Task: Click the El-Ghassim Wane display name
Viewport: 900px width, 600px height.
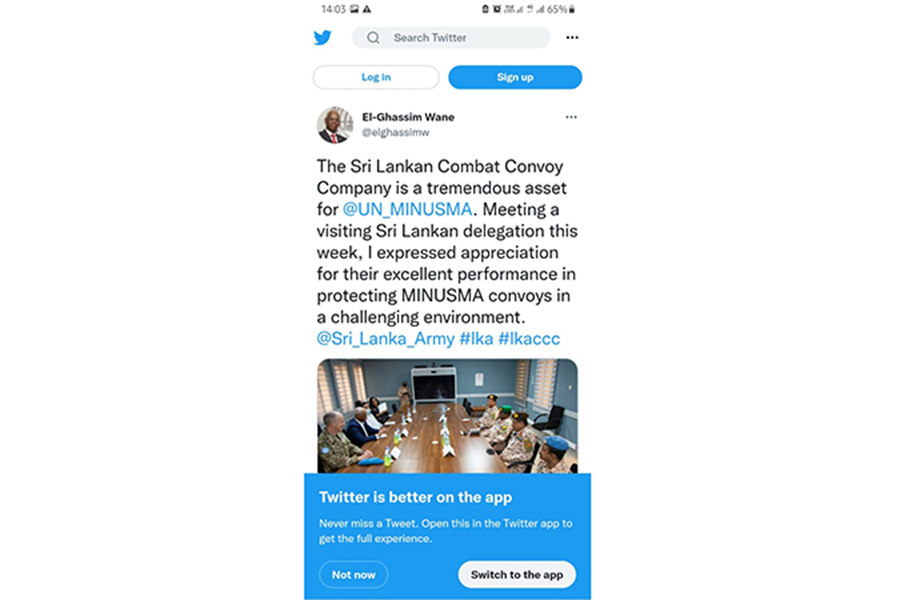Action: coord(408,117)
